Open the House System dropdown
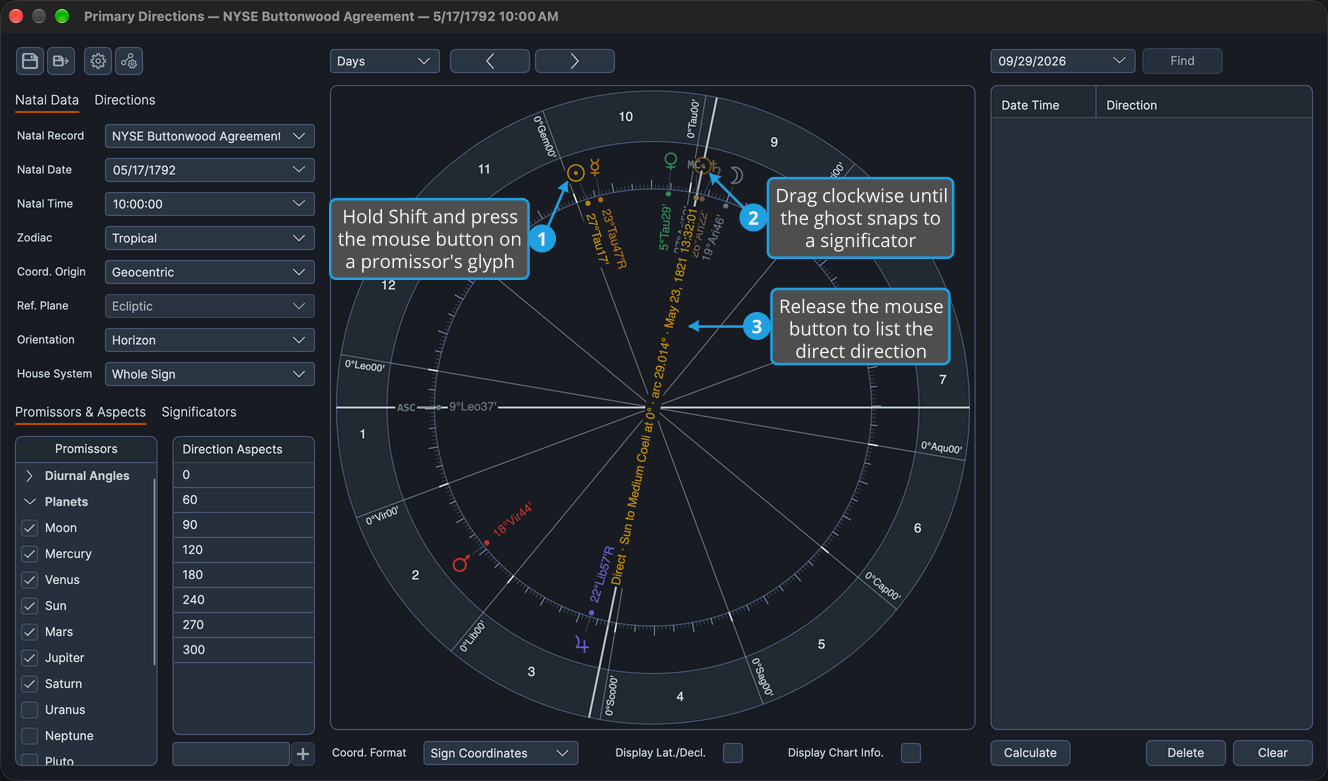The height and width of the screenshot is (781, 1328). pos(210,374)
